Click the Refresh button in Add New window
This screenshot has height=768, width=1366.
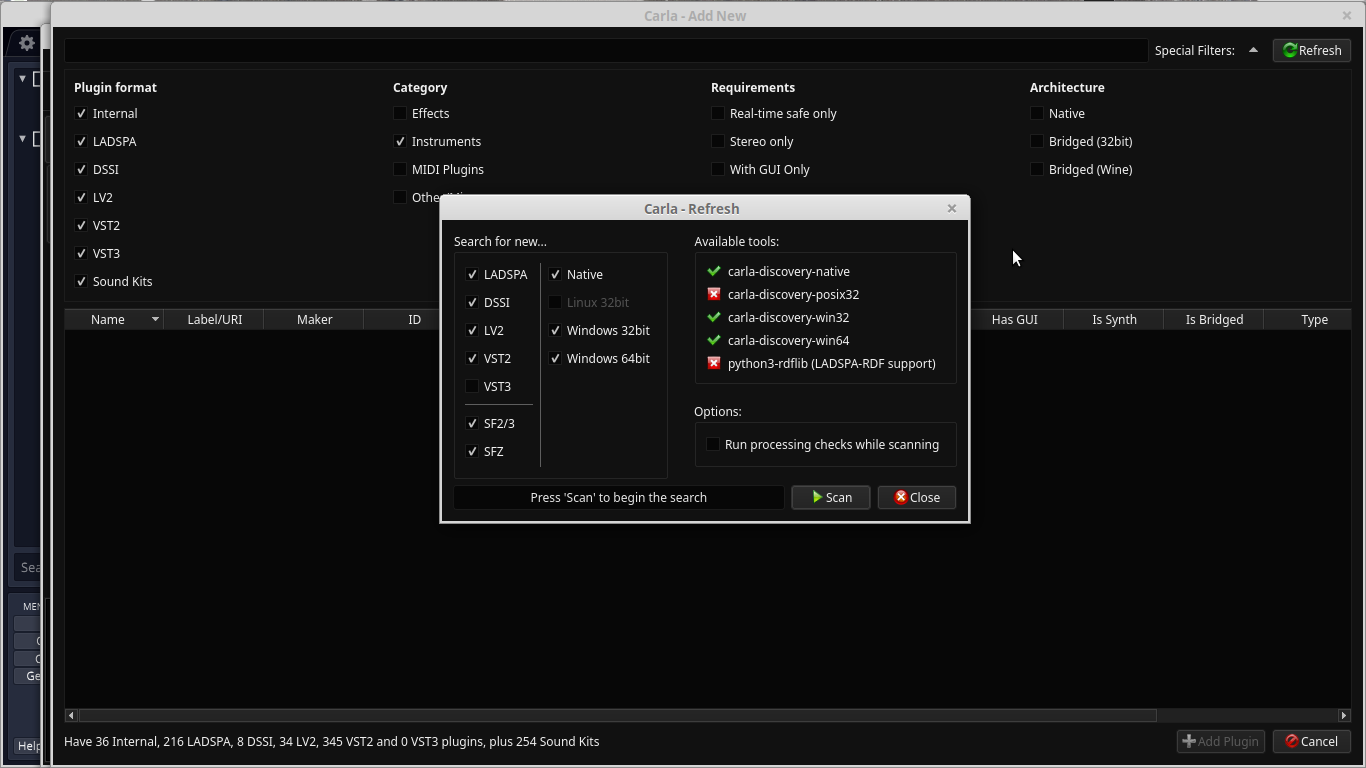tap(1312, 50)
